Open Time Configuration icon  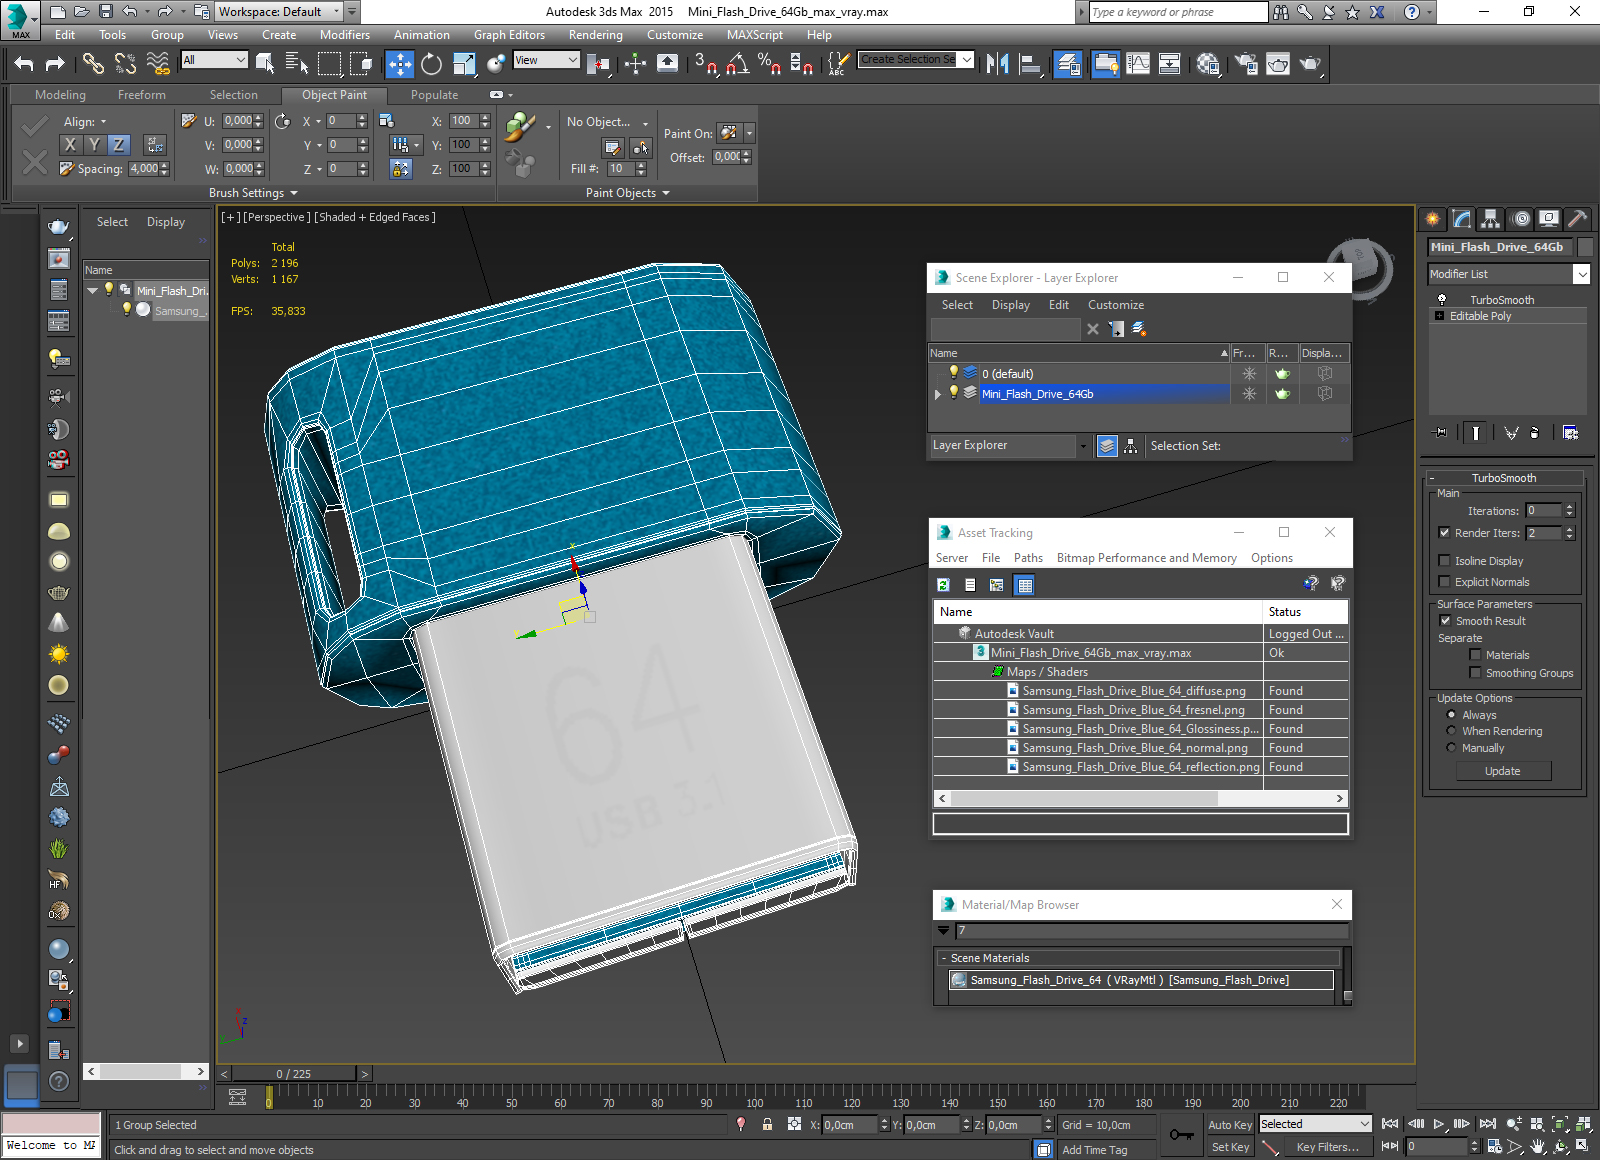(x=1494, y=1147)
